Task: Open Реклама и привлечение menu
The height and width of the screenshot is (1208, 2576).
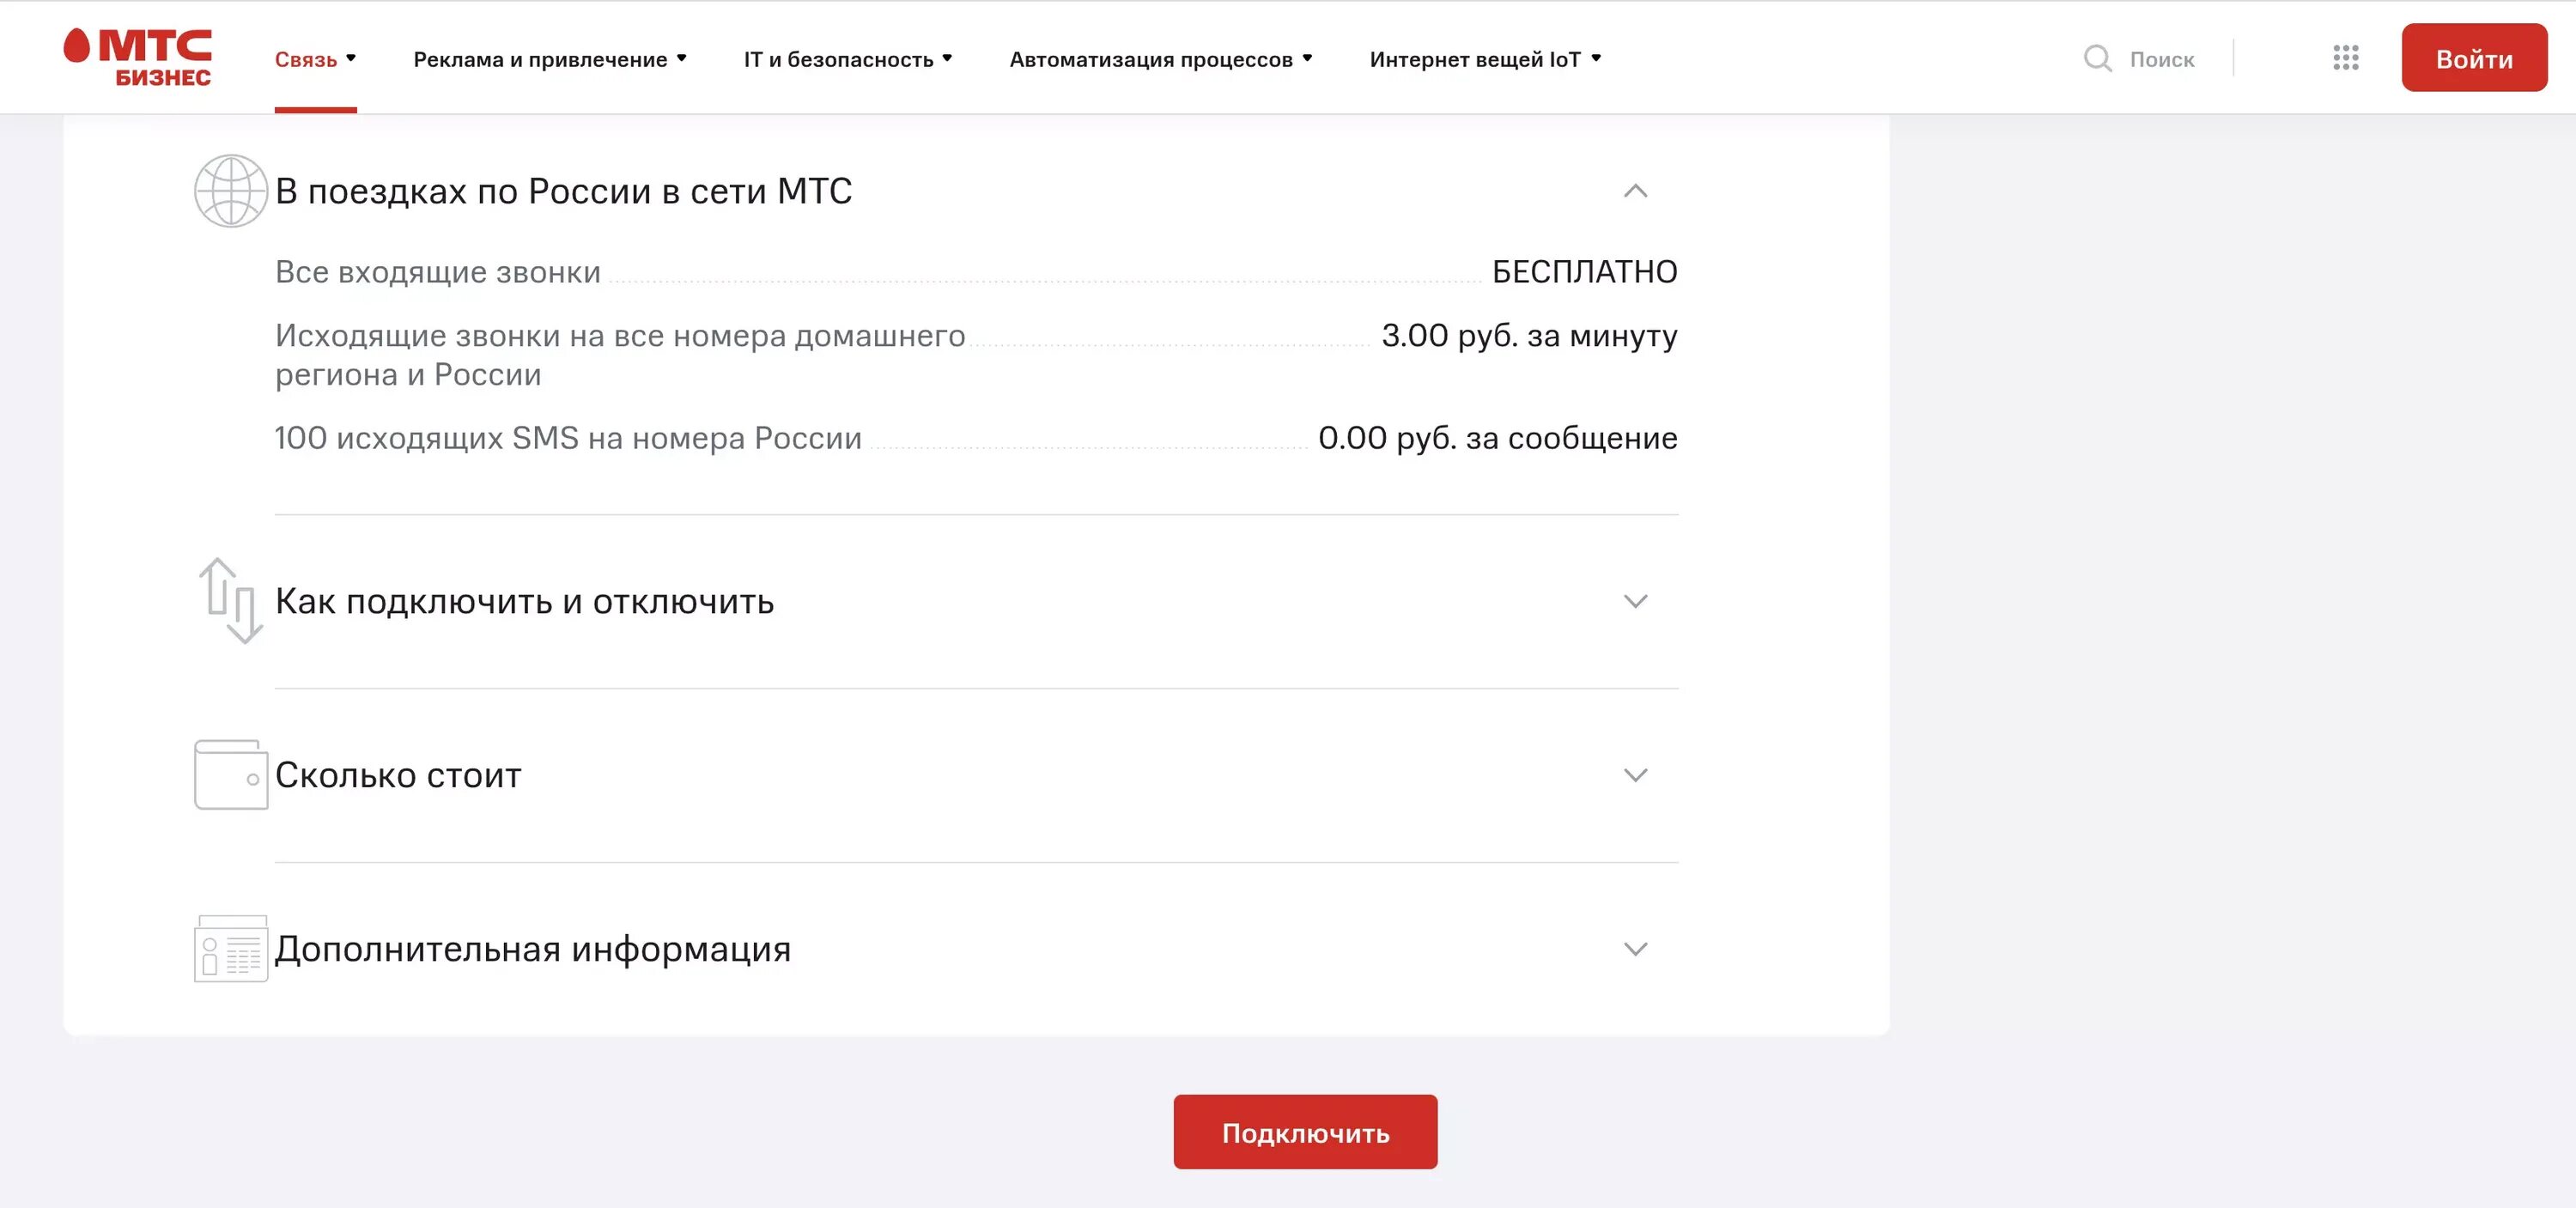Action: pos(550,59)
